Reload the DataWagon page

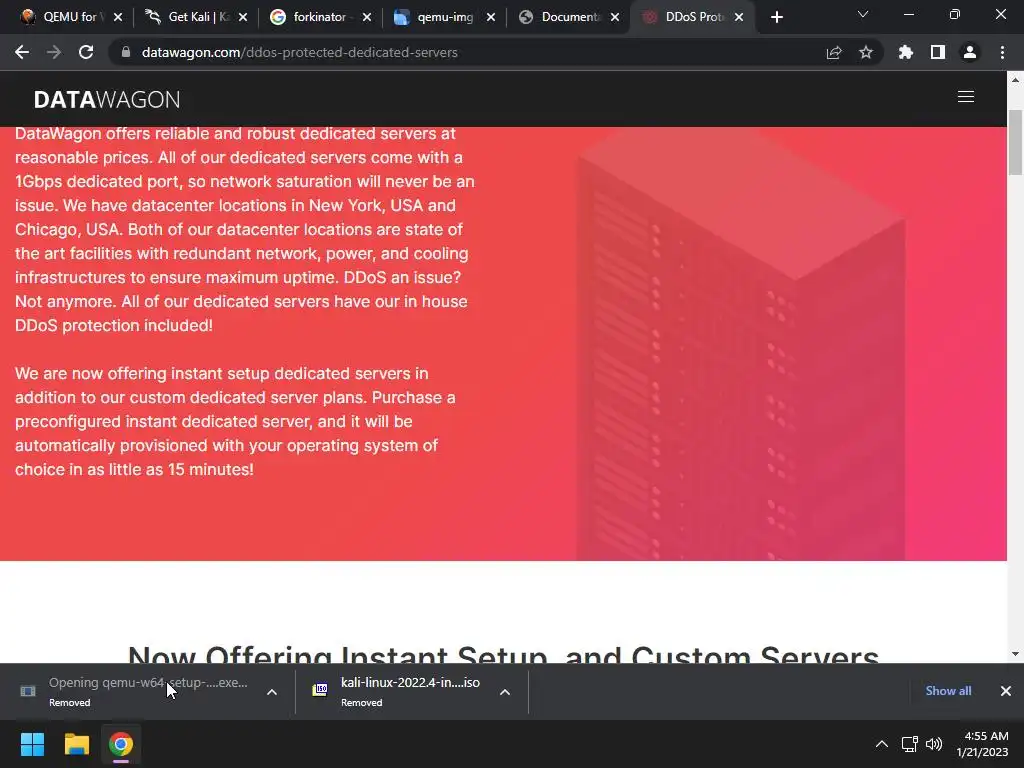click(86, 52)
